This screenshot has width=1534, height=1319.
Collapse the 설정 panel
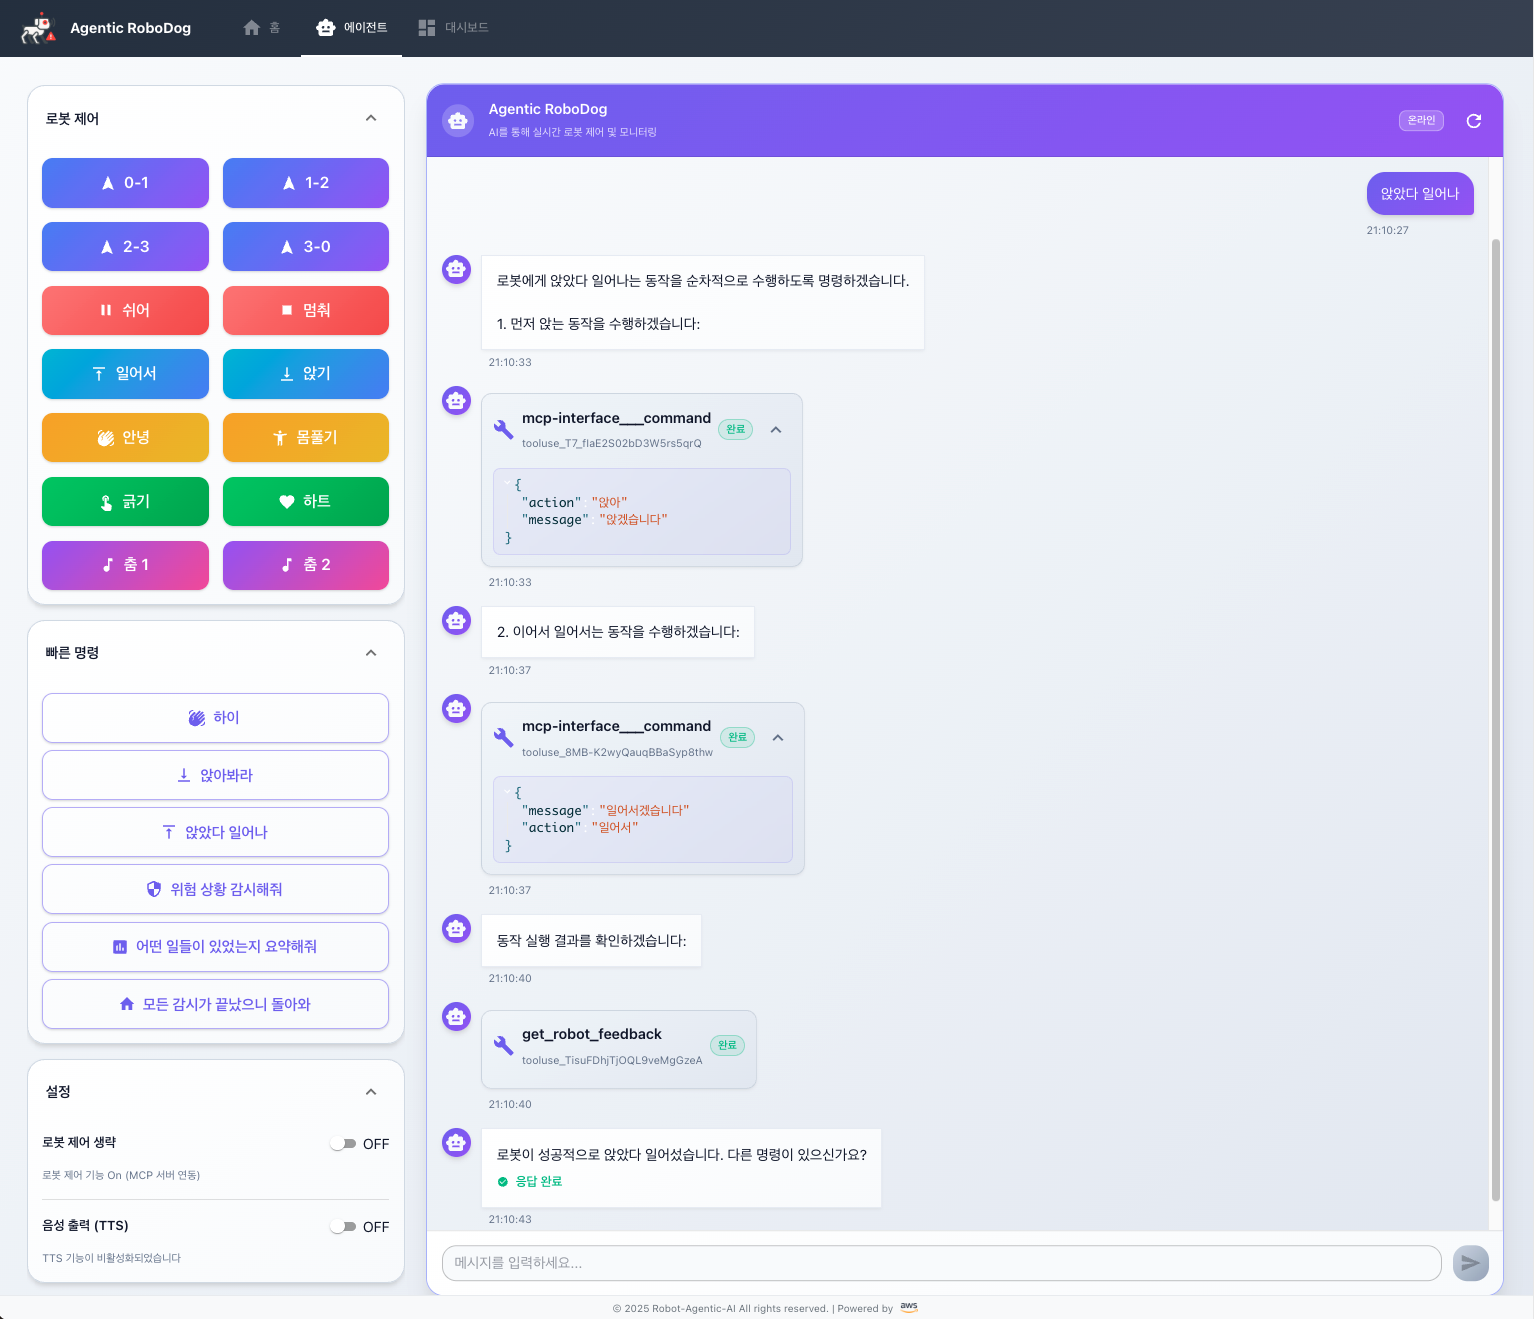pyautogui.click(x=371, y=1092)
